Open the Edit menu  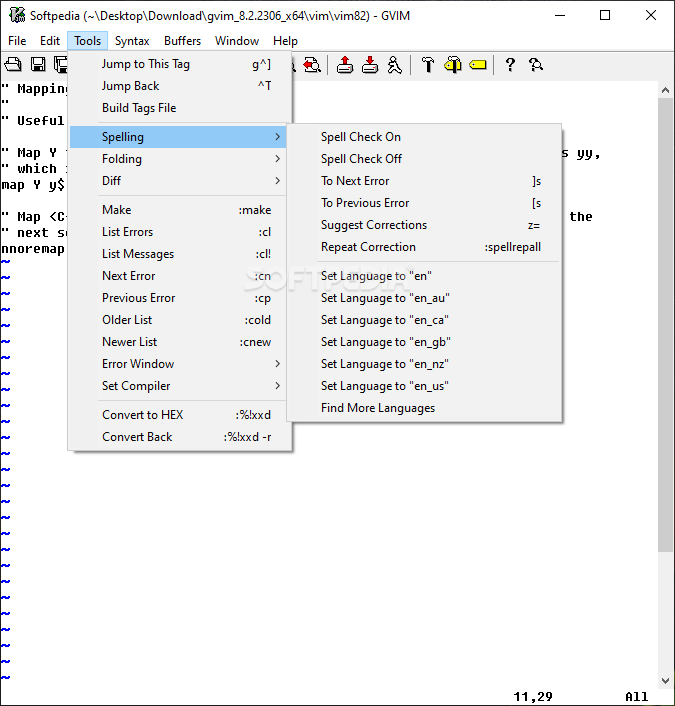[50, 41]
